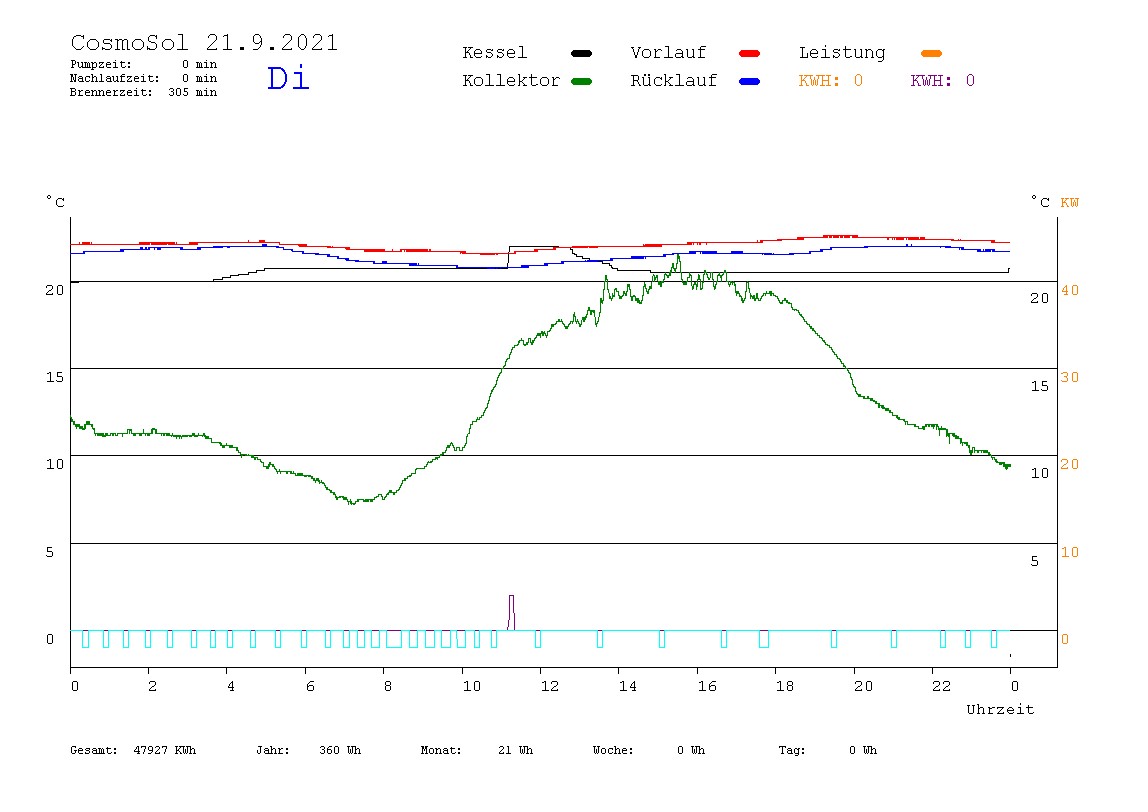
Task: Click the orange KW axis unit label
Action: [1070, 202]
